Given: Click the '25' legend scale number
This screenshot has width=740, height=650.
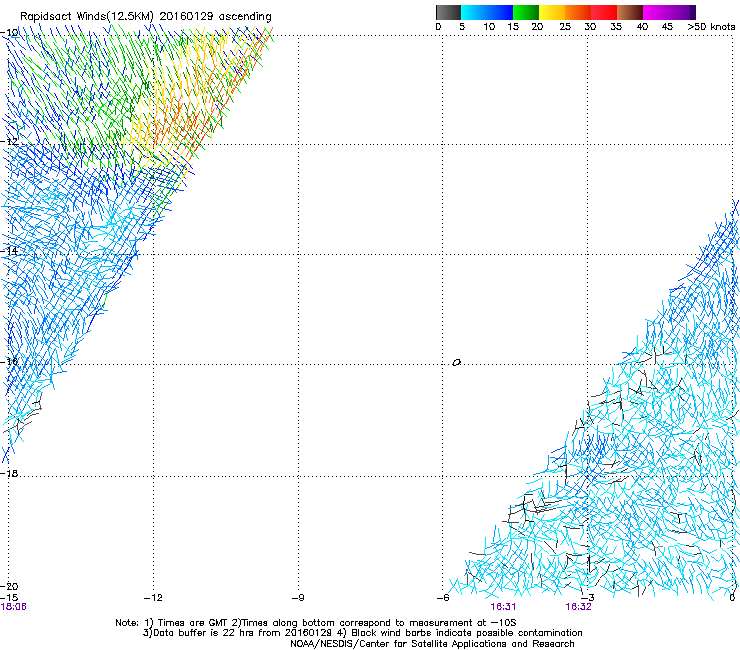Looking at the screenshot, I should click(565, 27).
